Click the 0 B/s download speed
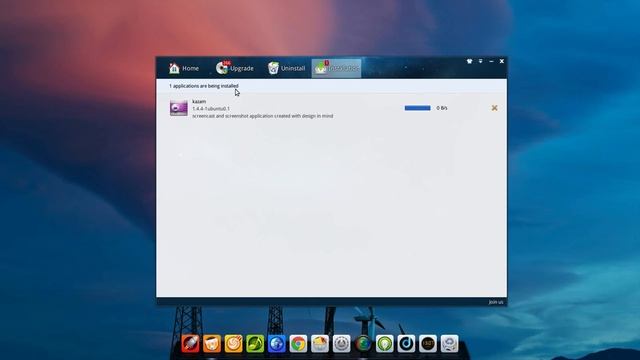The image size is (640, 360). [442, 108]
